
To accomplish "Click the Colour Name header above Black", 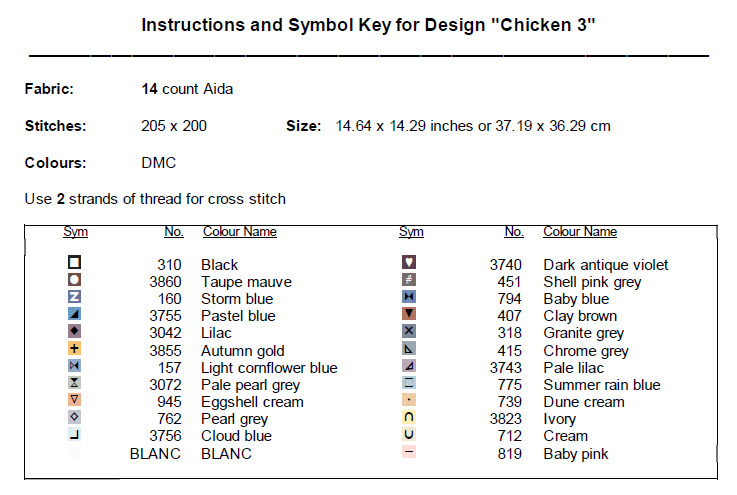I will 240,232.
